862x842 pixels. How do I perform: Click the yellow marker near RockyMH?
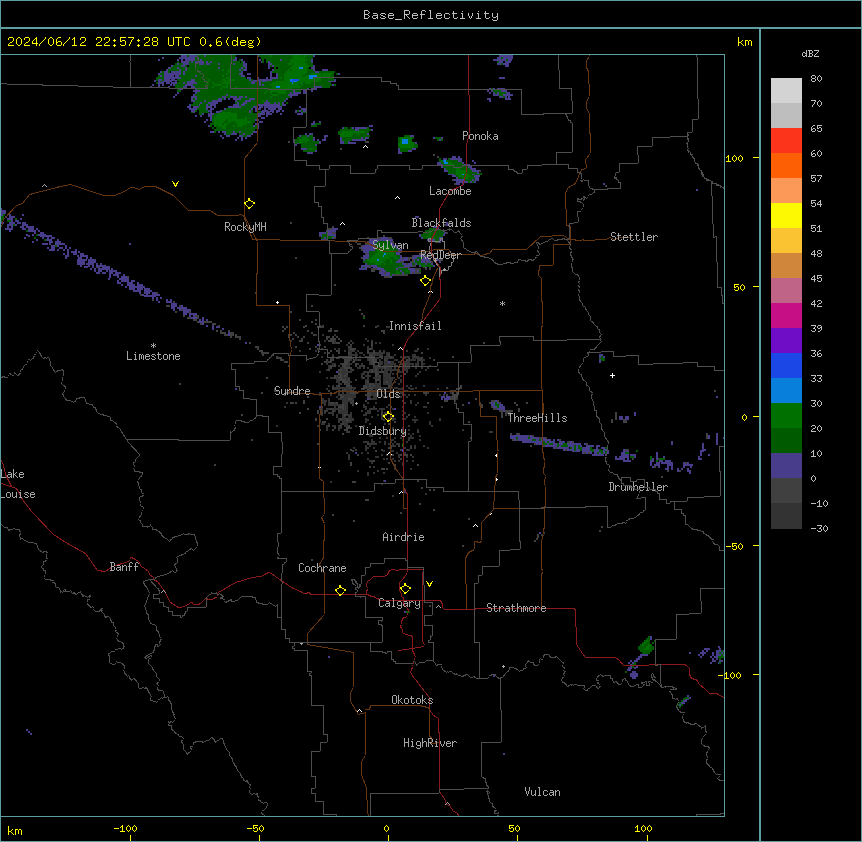250,203
